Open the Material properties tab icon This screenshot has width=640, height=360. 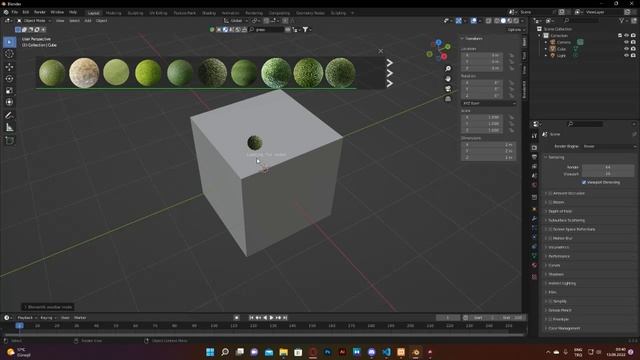click(x=534, y=265)
